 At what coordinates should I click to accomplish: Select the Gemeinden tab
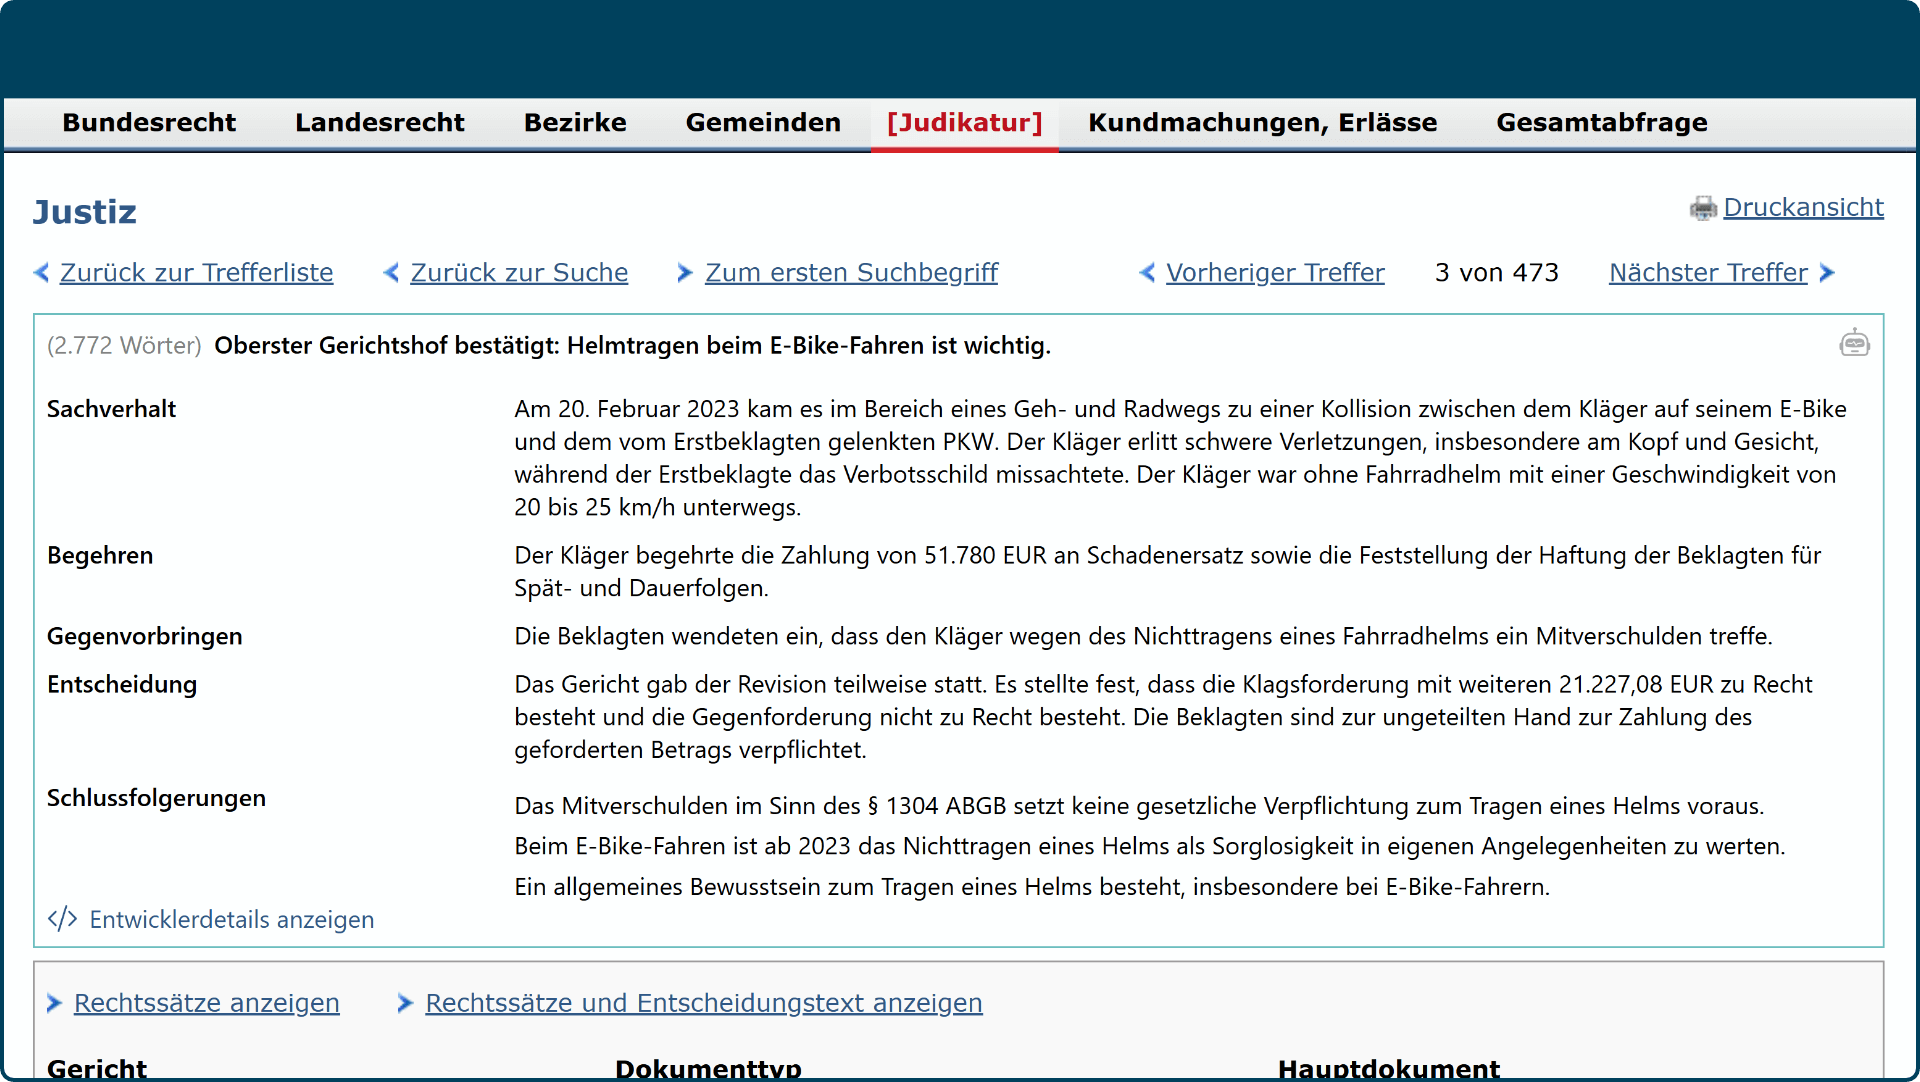coord(763,122)
